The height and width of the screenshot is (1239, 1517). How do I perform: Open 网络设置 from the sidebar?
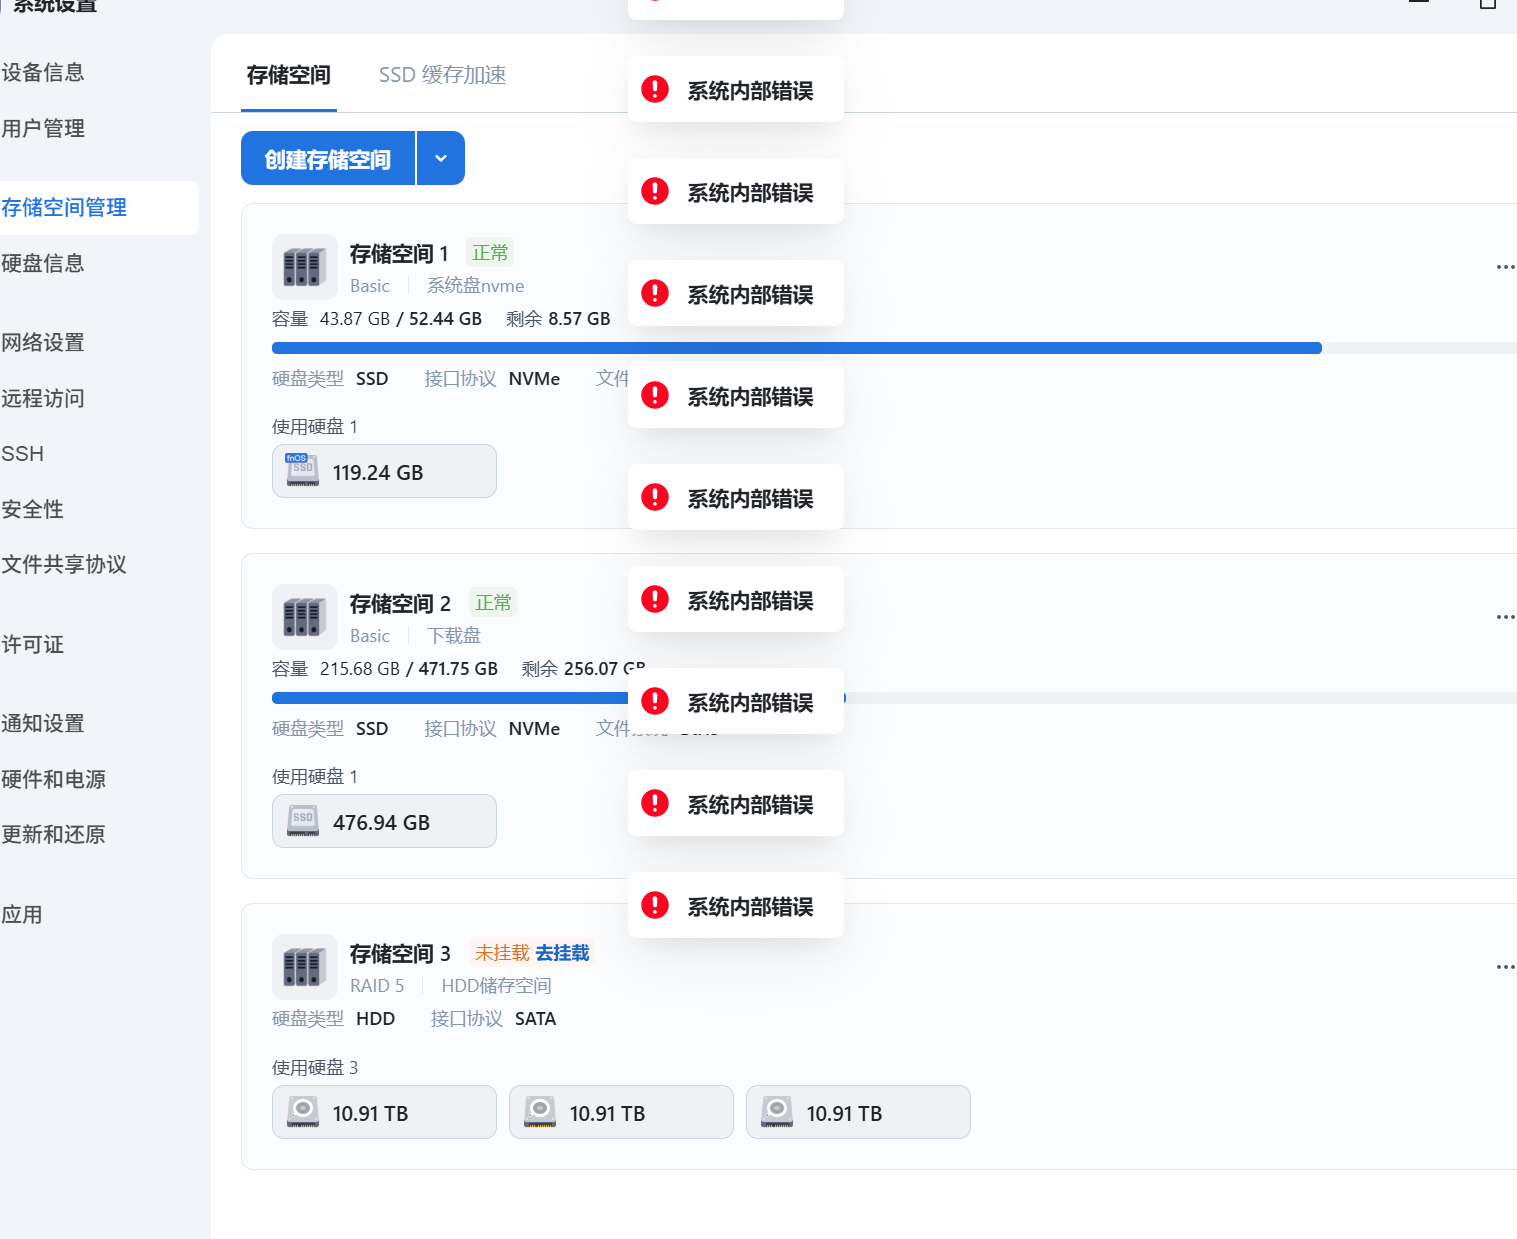coord(44,342)
